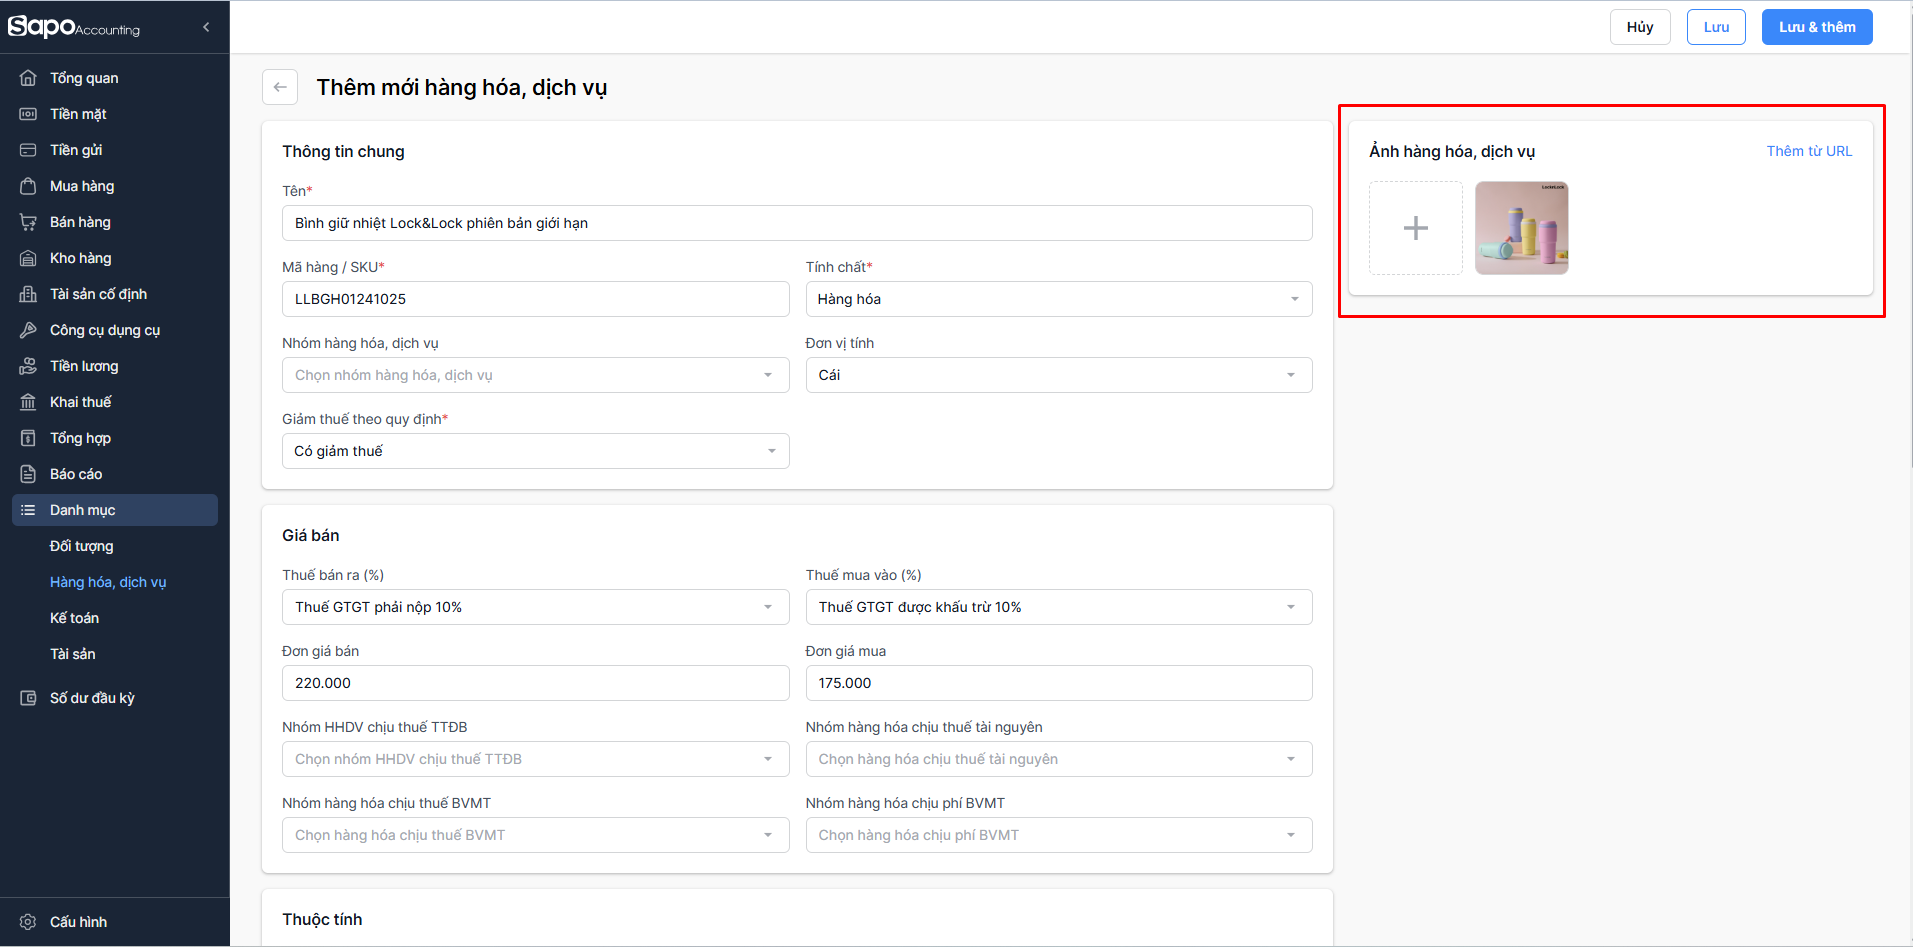Click the Đơn giá bán input field
This screenshot has width=1913, height=947.
point(535,683)
